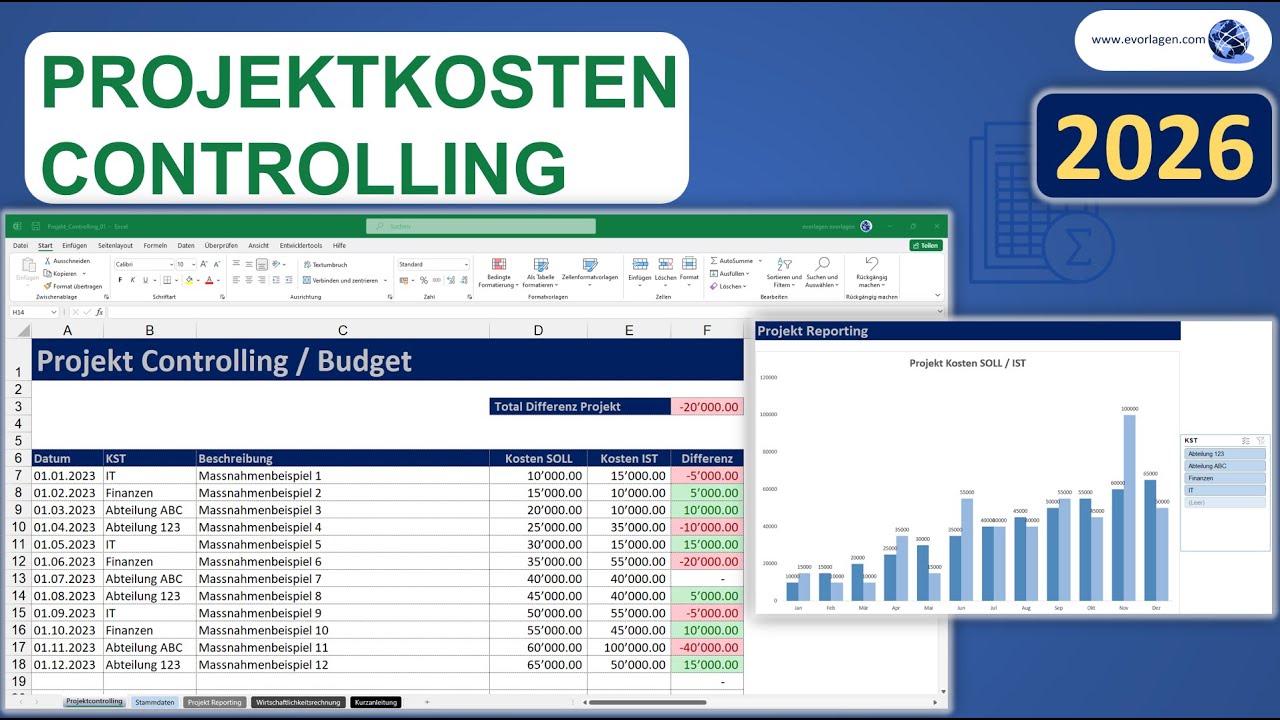
Task: Toggle italic K formatting
Action: click(134, 280)
